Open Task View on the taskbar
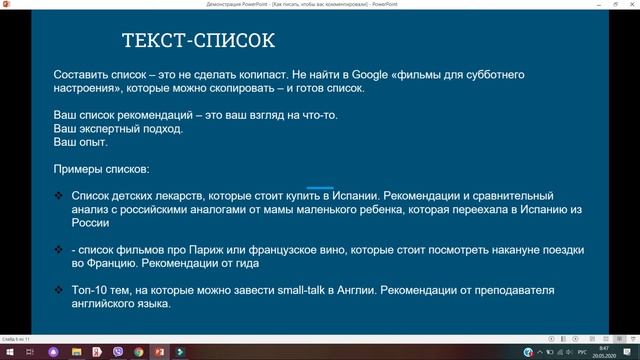 pos(30,352)
